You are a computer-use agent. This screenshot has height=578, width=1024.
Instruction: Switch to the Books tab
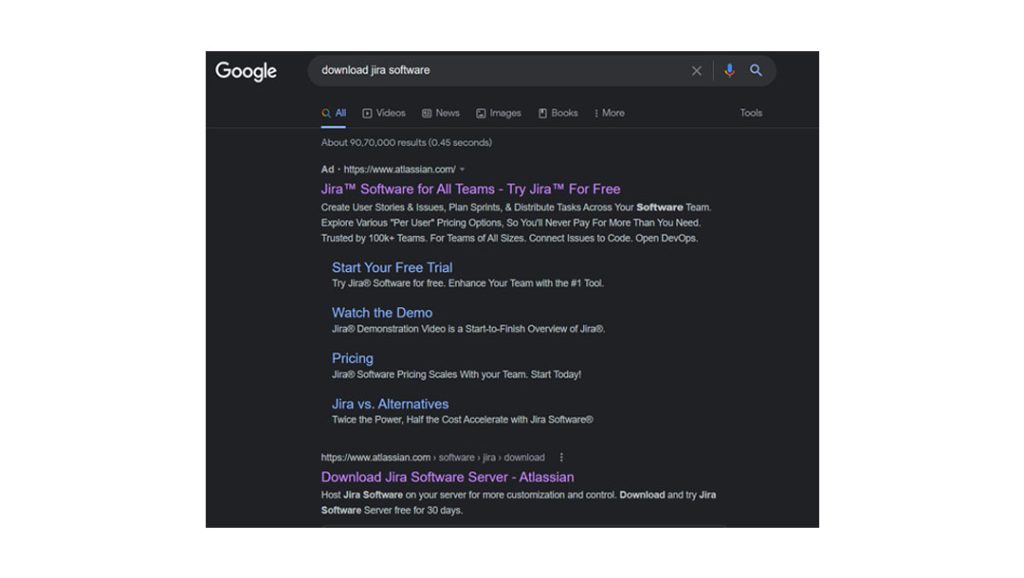click(x=558, y=113)
